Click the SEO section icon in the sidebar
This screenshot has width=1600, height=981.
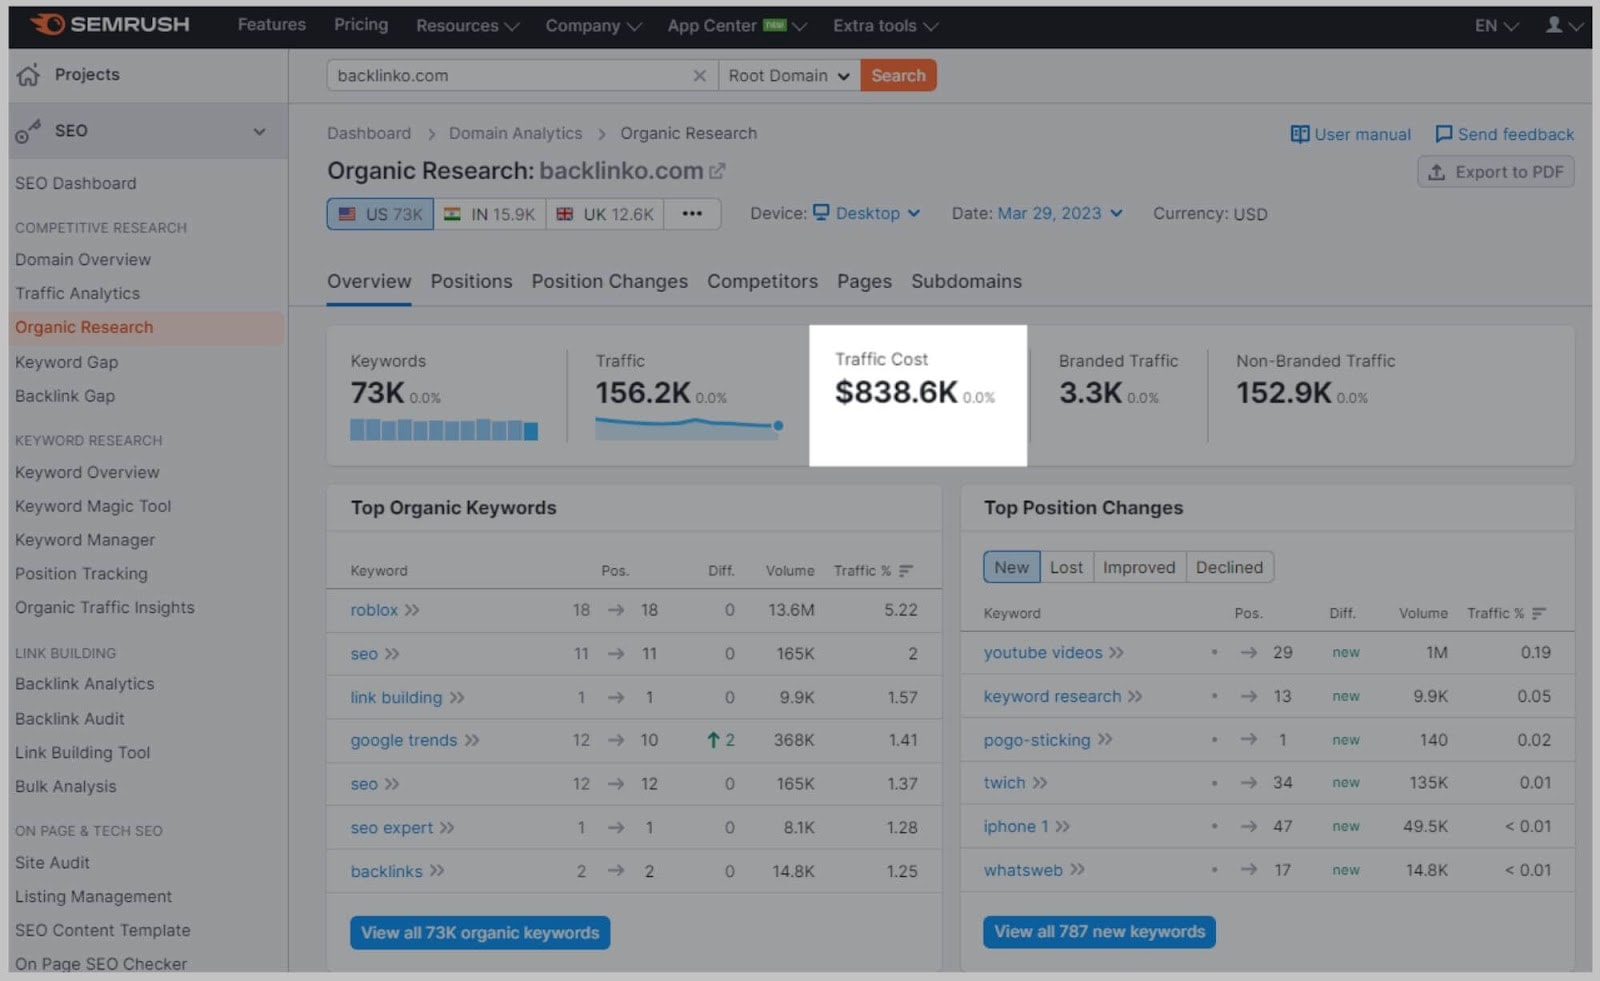[x=28, y=131]
